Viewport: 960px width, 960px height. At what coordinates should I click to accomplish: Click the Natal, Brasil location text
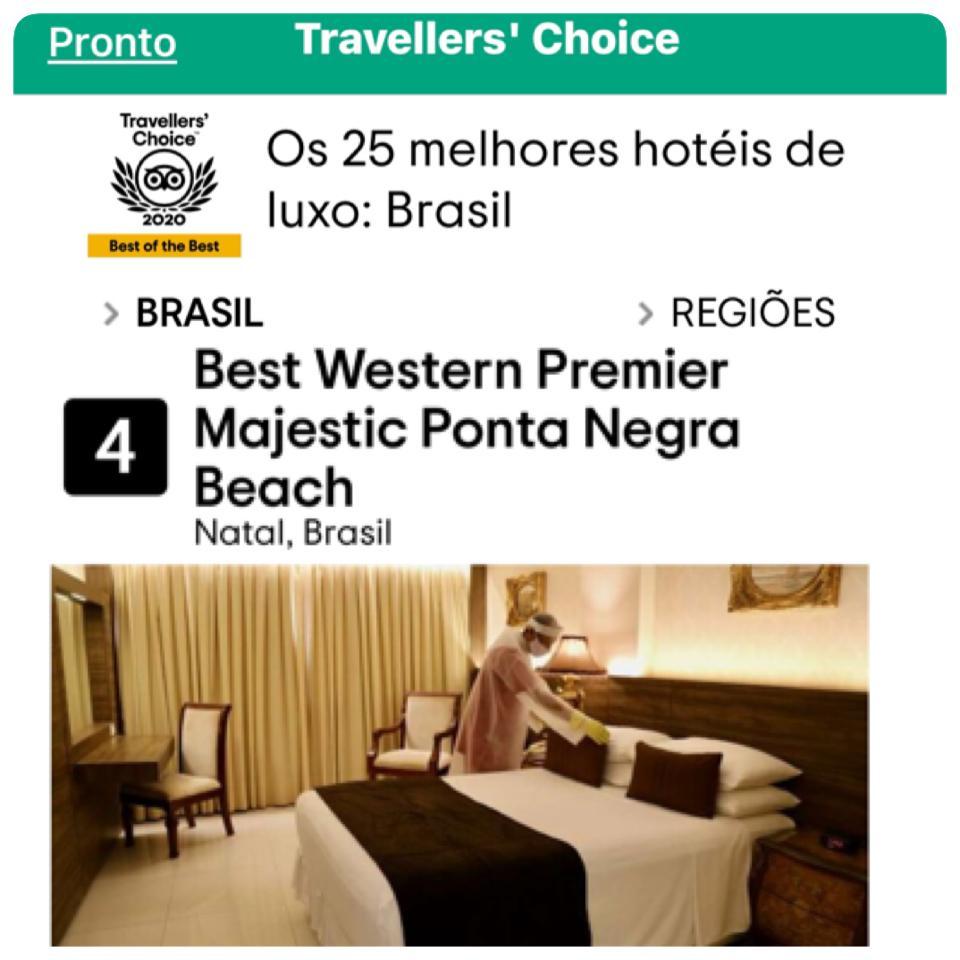(293, 533)
